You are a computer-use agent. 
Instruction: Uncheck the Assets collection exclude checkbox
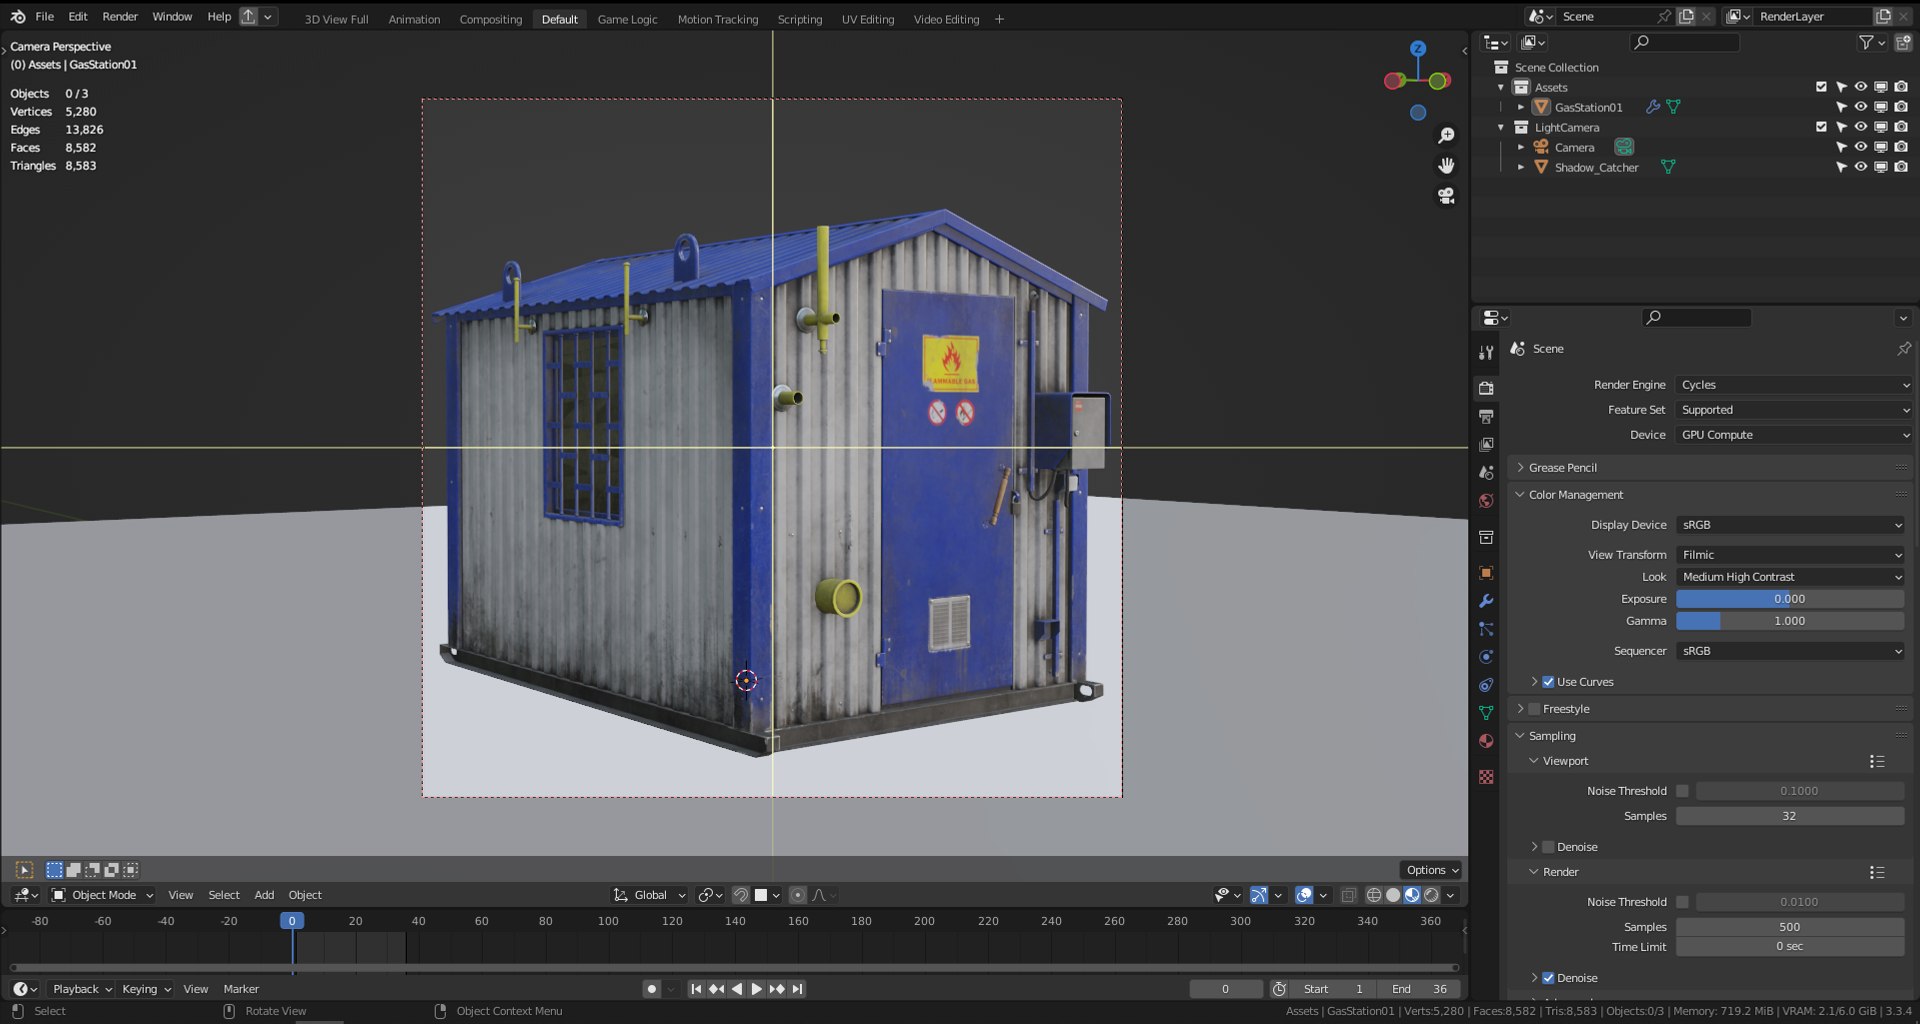(x=1821, y=87)
